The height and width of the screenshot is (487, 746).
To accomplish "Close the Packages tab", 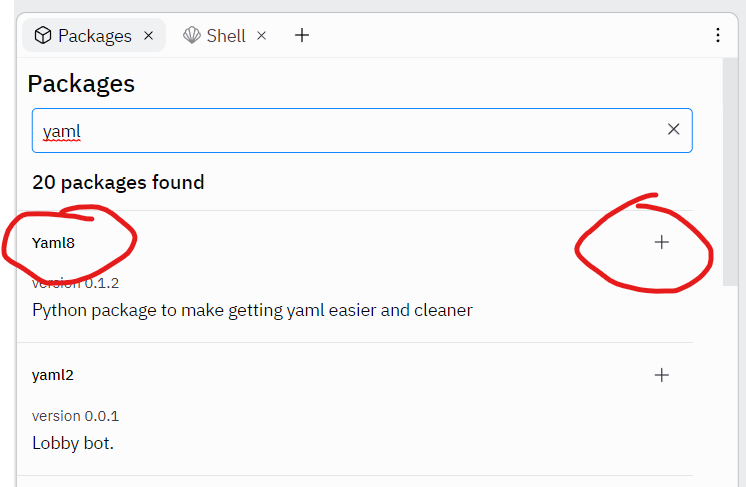I will click(x=149, y=36).
